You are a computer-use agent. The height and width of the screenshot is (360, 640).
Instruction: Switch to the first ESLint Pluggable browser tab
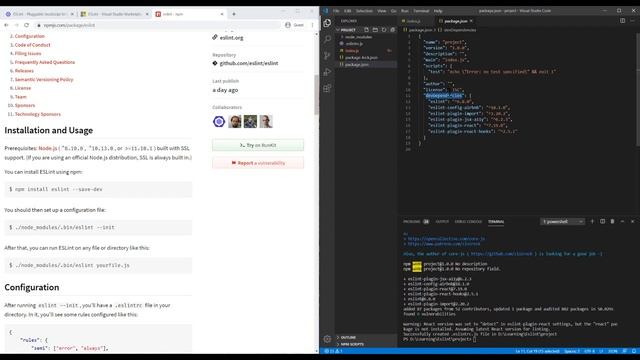click(39, 14)
